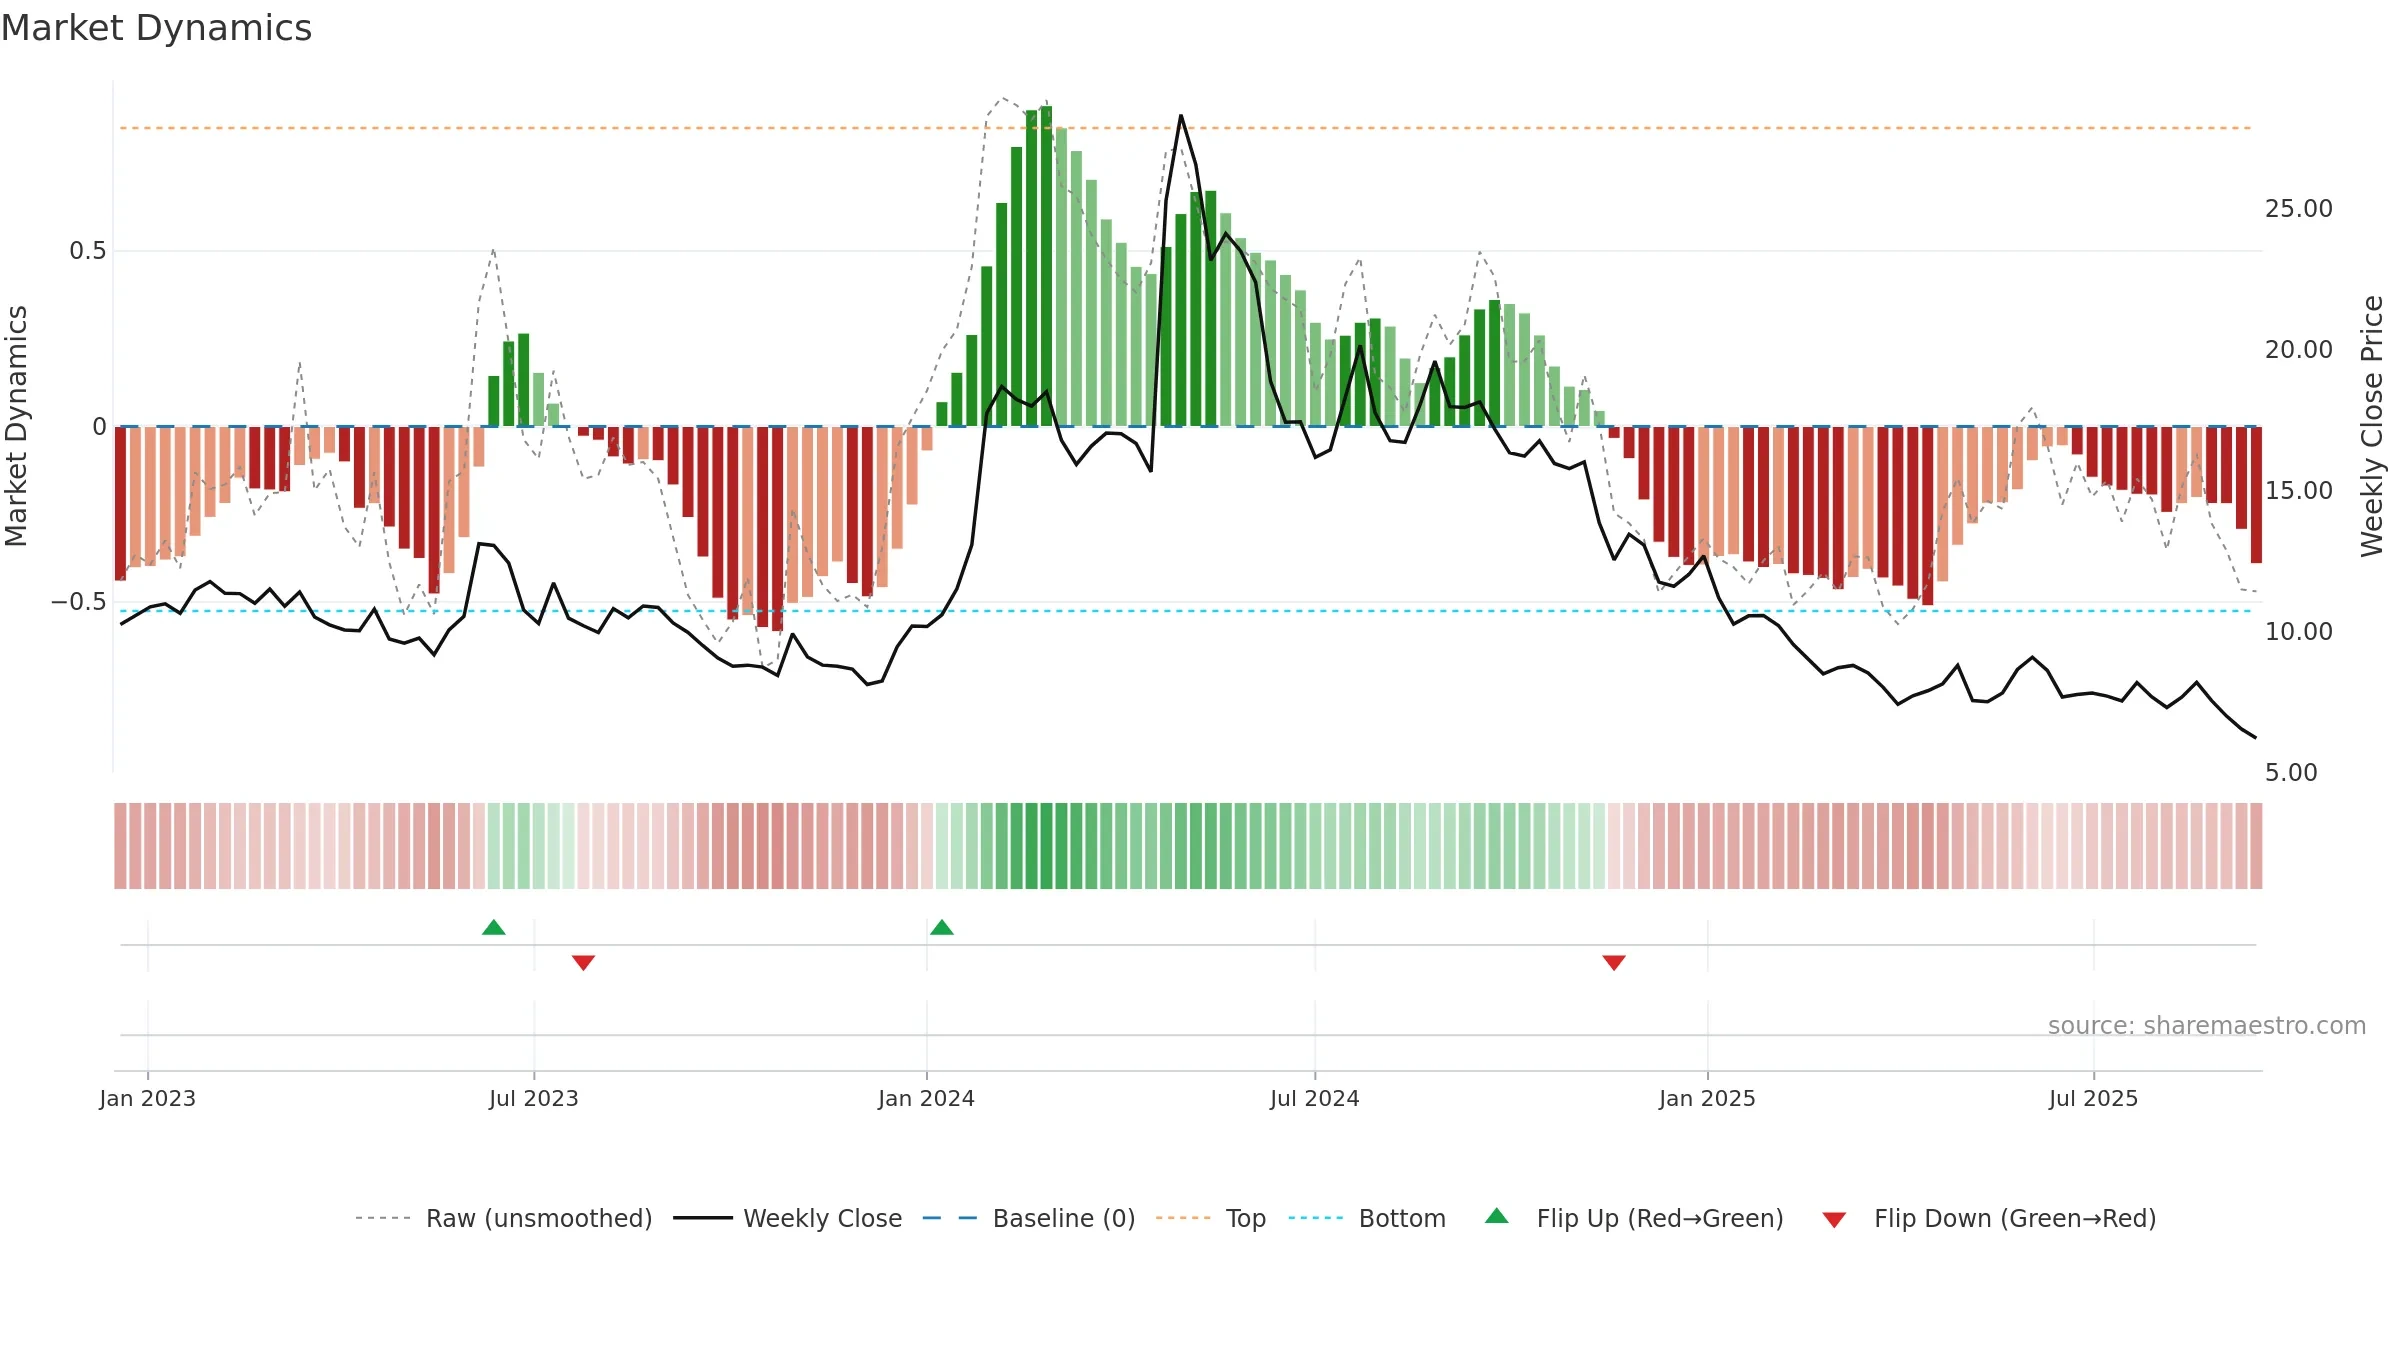
Task: Click the source: sharemaestro.com text
Action: [x=2207, y=1025]
